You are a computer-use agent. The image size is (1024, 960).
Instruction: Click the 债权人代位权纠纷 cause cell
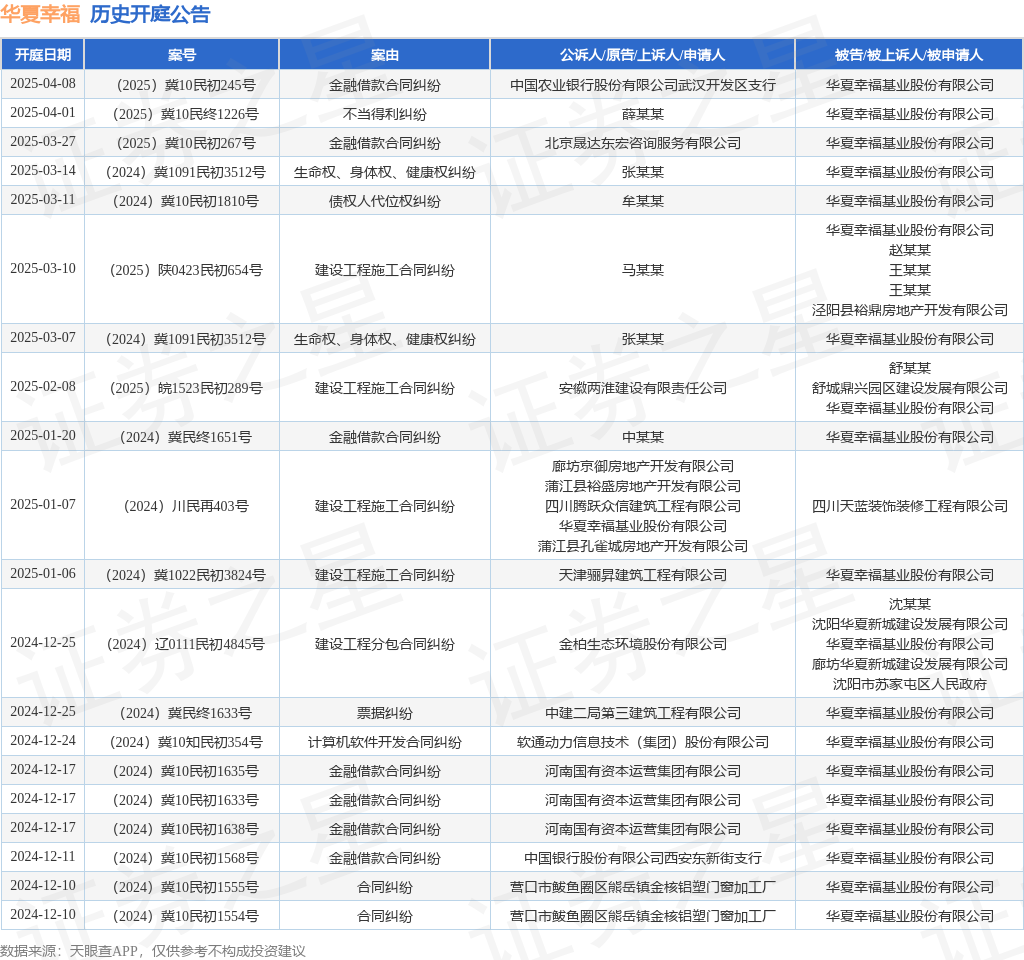click(385, 201)
